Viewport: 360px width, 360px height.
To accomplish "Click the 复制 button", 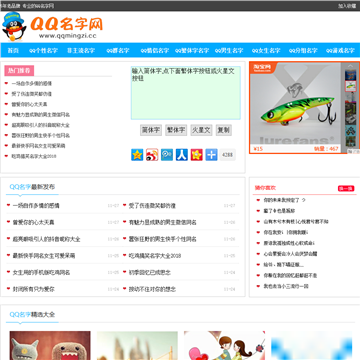I will [224, 130].
